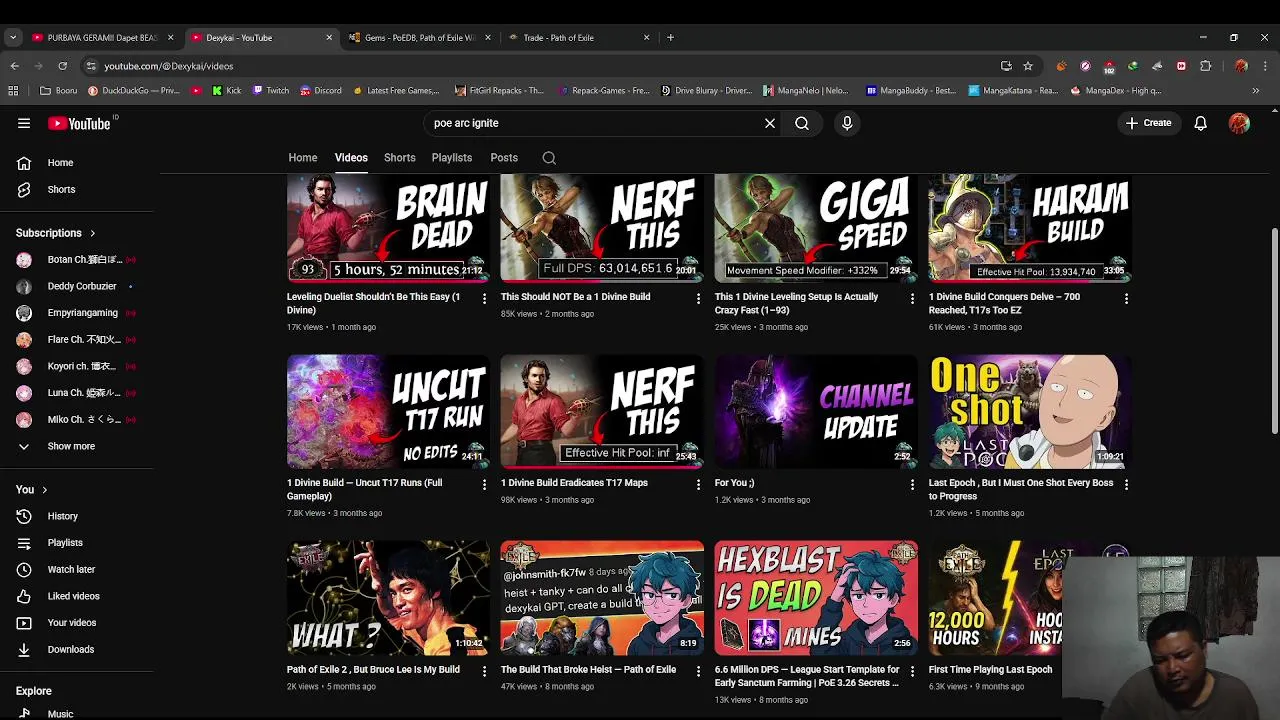Go back with browser arrow
Viewport: 1280px width, 720px height.
tap(14, 66)
